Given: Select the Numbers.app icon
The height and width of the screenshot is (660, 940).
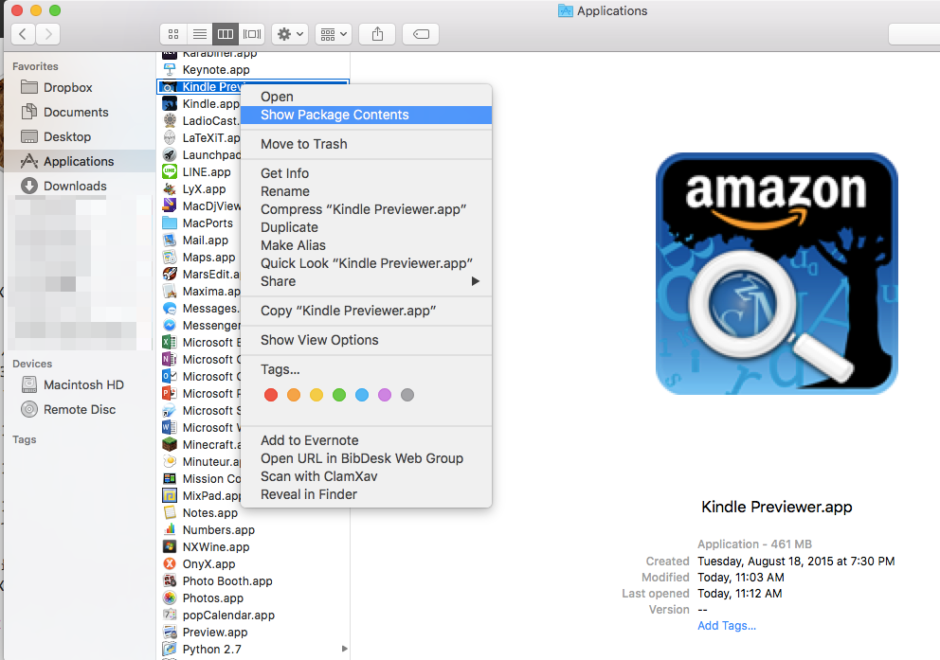Looking at the screenshot, I should pyautogui.click(x=170, y=530).
